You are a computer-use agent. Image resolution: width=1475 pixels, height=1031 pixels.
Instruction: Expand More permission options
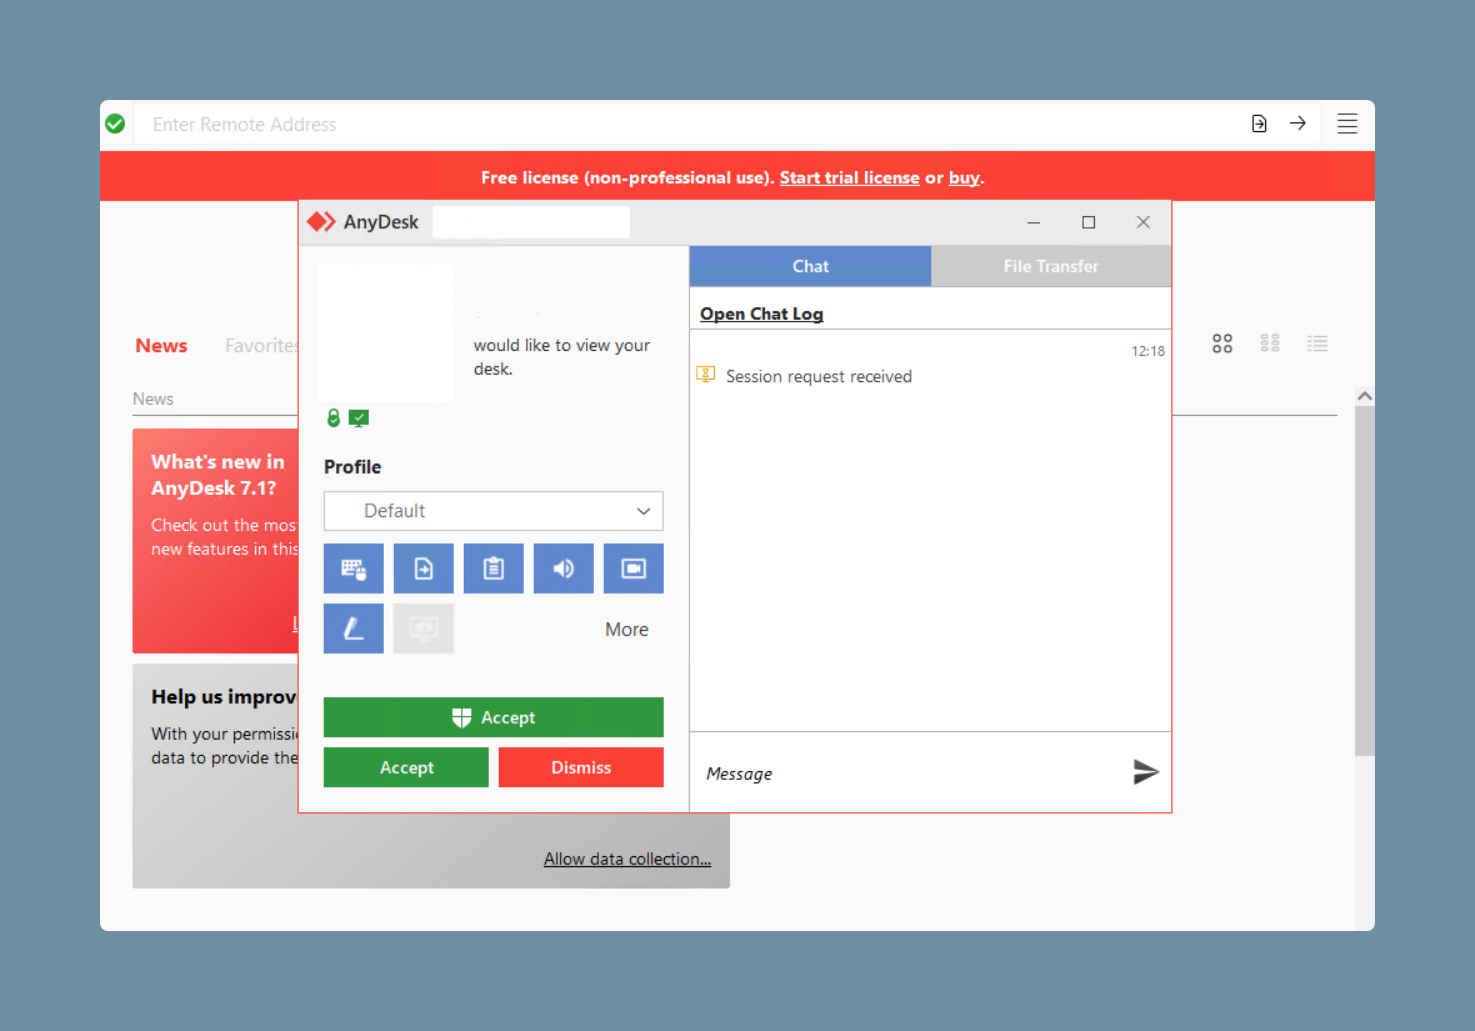(x=626, y=629)
